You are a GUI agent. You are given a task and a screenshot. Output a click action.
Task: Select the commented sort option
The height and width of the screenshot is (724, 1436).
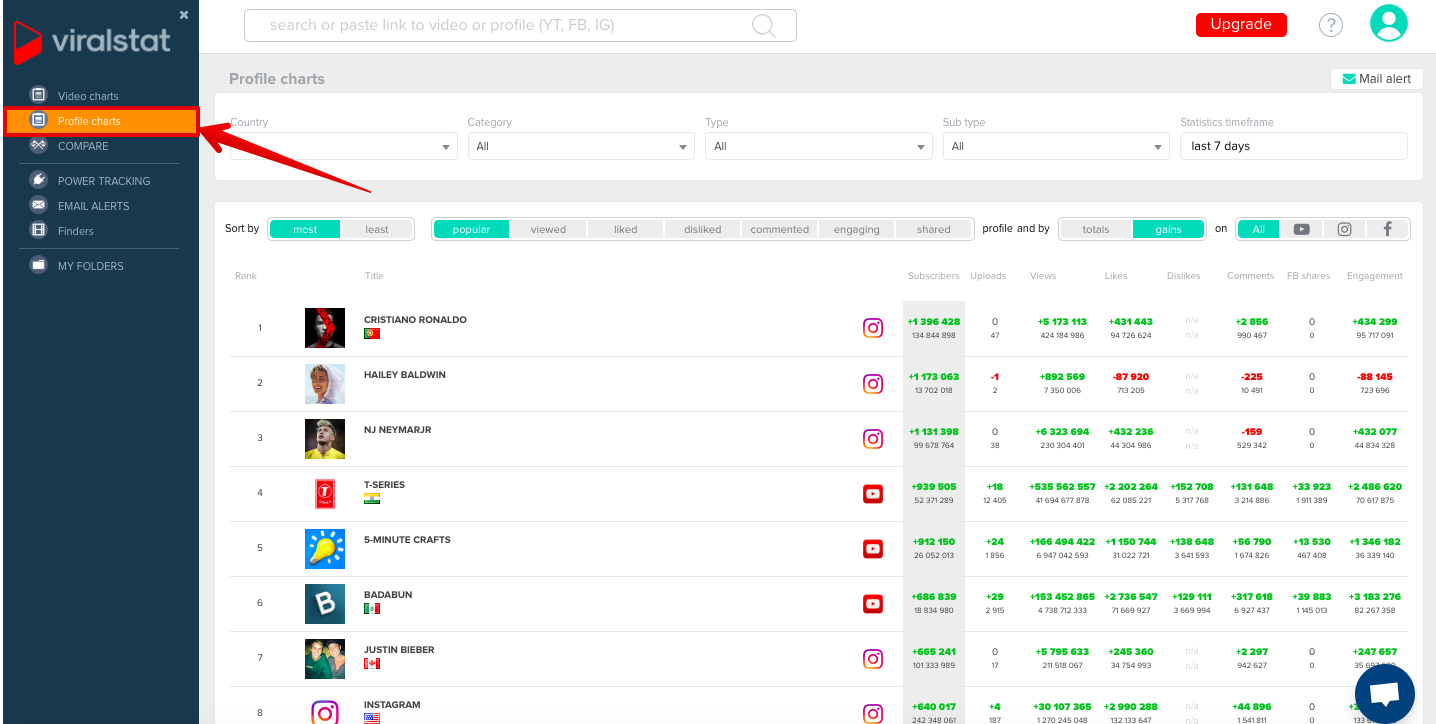point(780,229)
